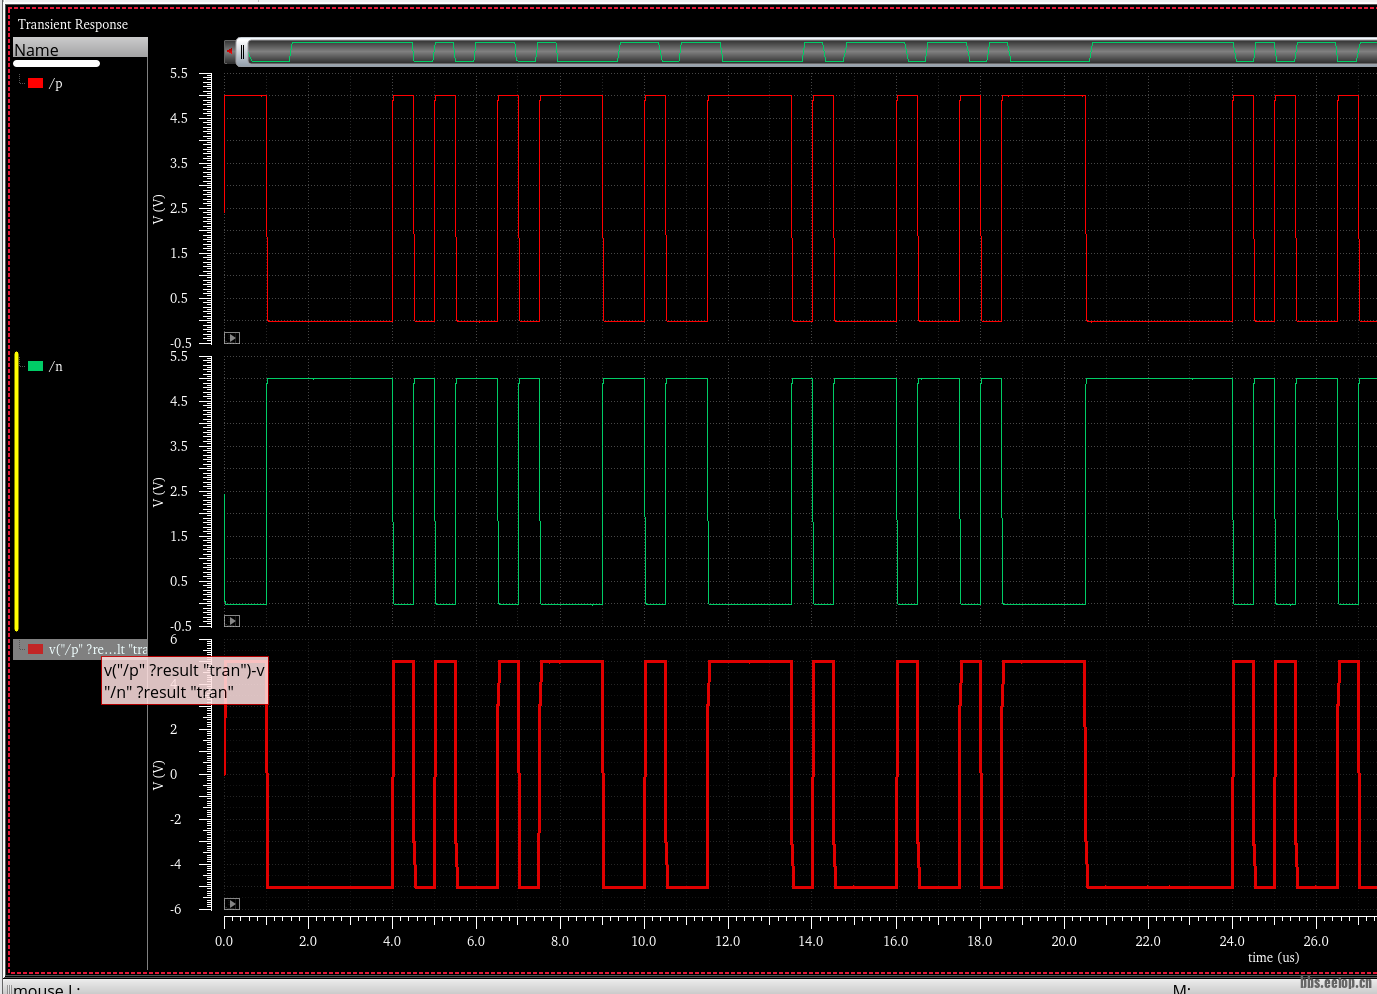The height and width of the screenshot is (994, 1377).
Task: Click the expression tooltip showing v("/p")-v("/n")
Action: point(185,681)
